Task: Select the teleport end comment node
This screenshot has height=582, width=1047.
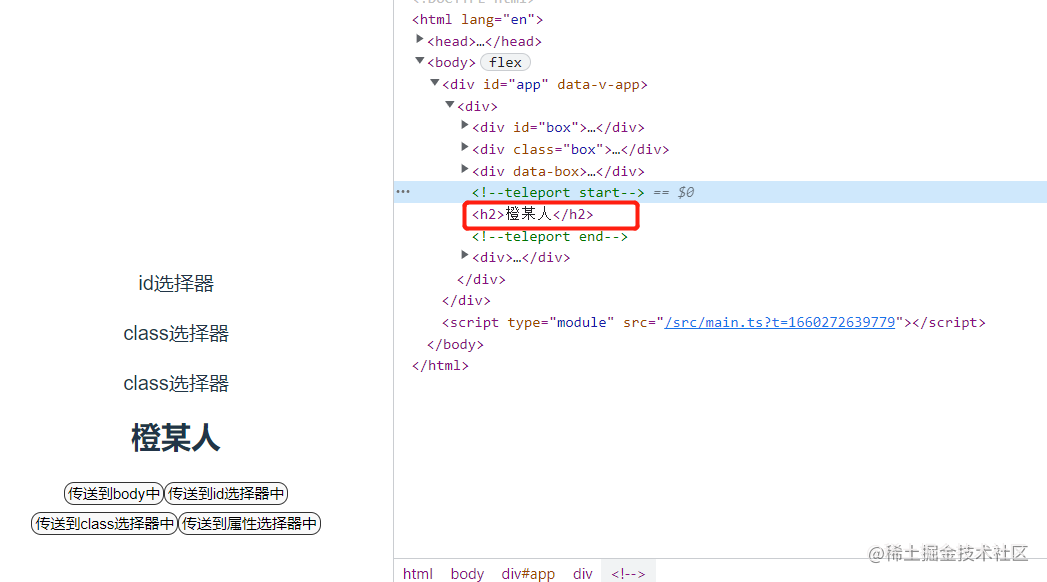Action: pos(550,236)
